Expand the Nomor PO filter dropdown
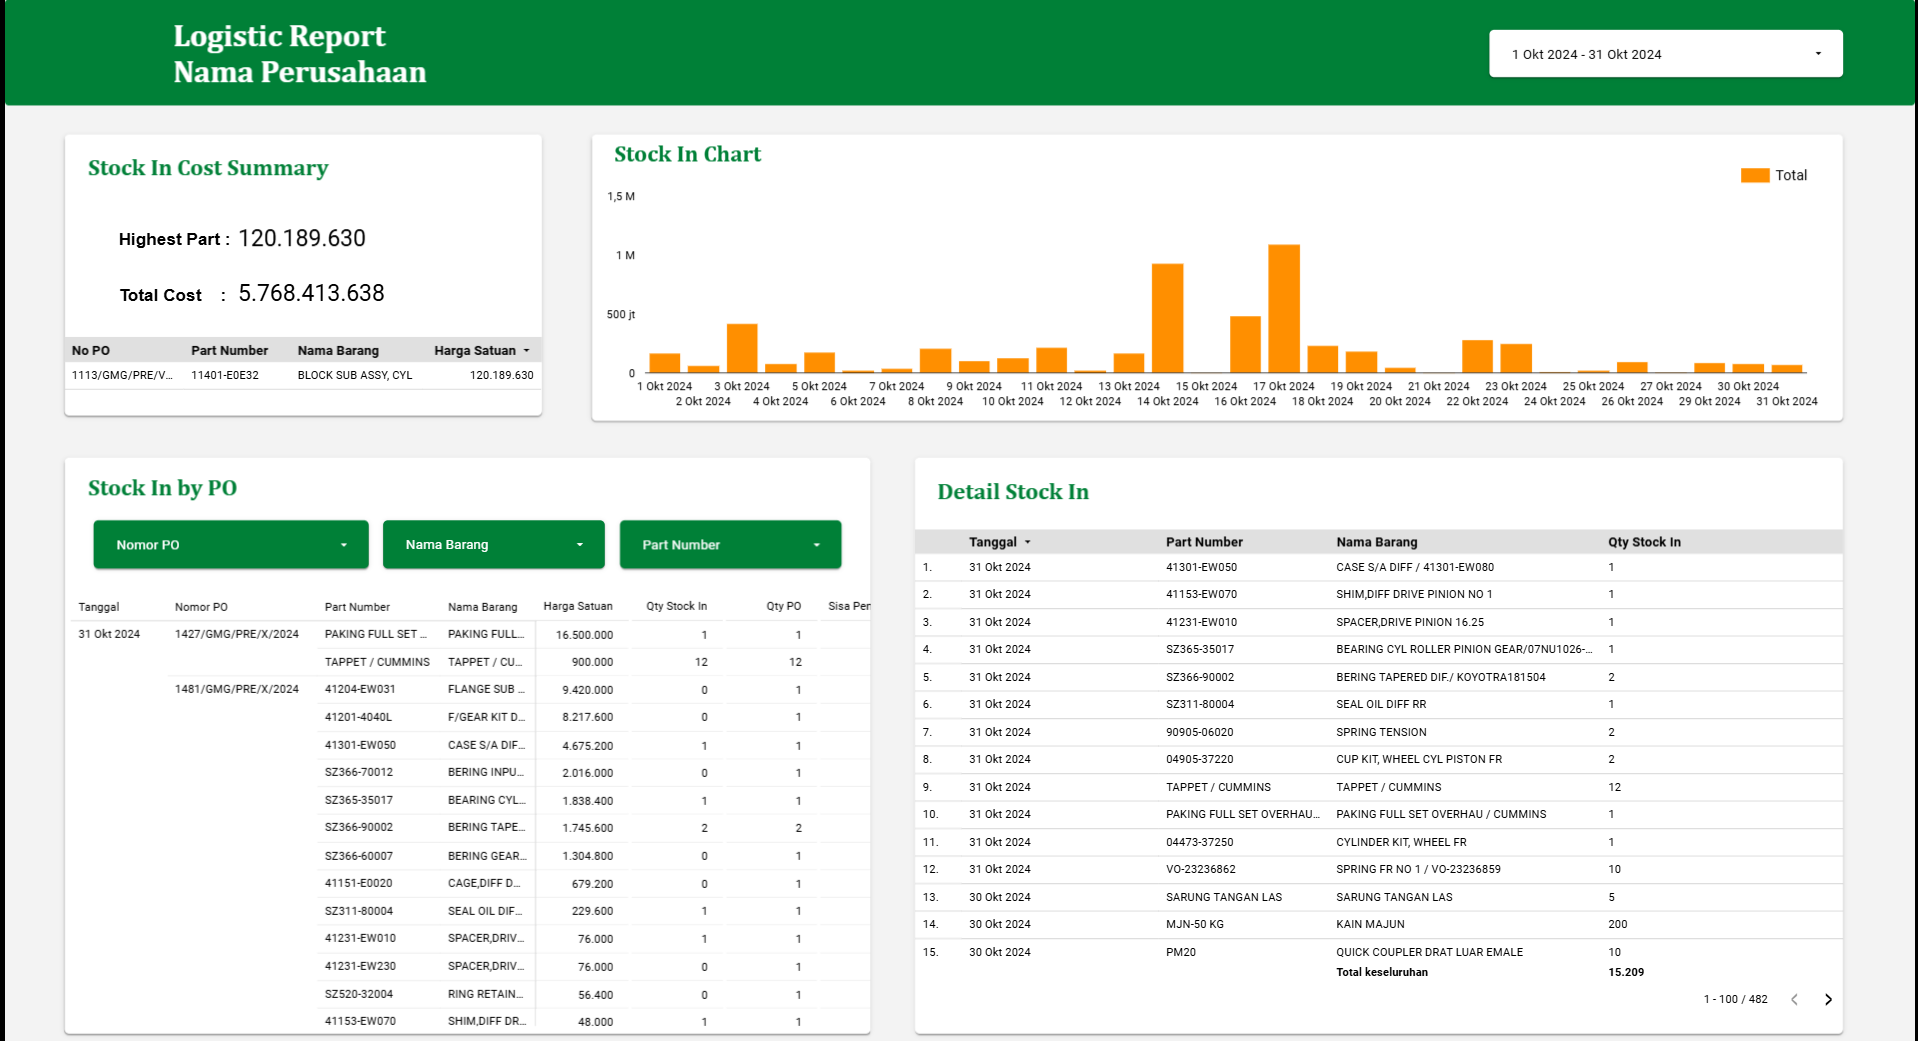Viewport: 1918px width, 1041px height. 231,545
